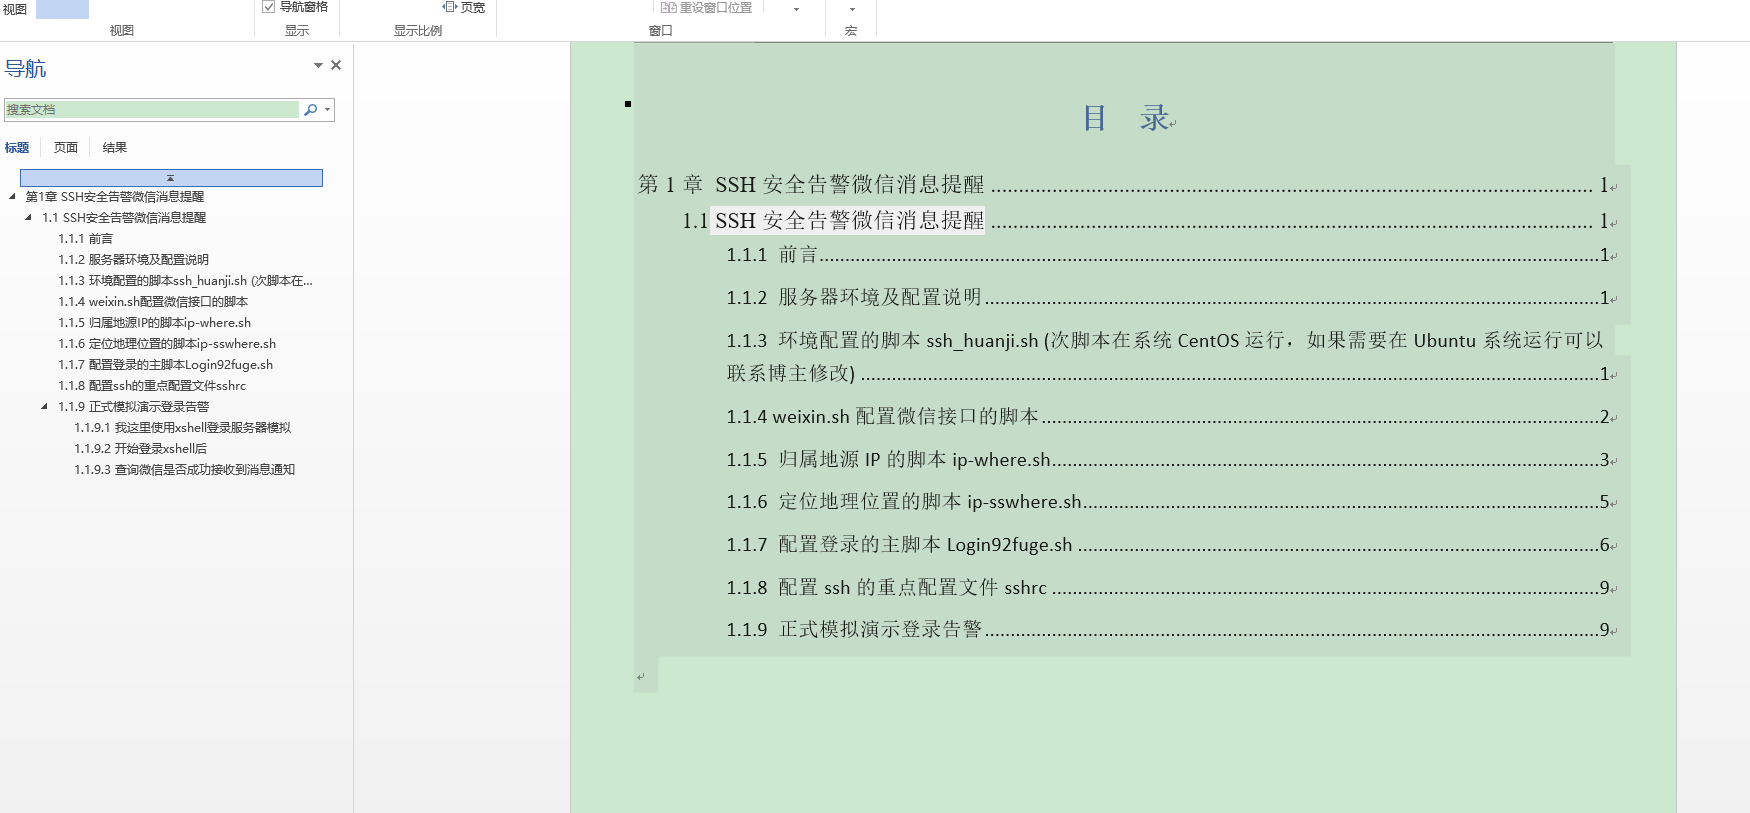Select 1.1 SSH安全告警微信消息提醒 in navigation tree
This screenshot has height=813, width=1750.
point(124,218)
